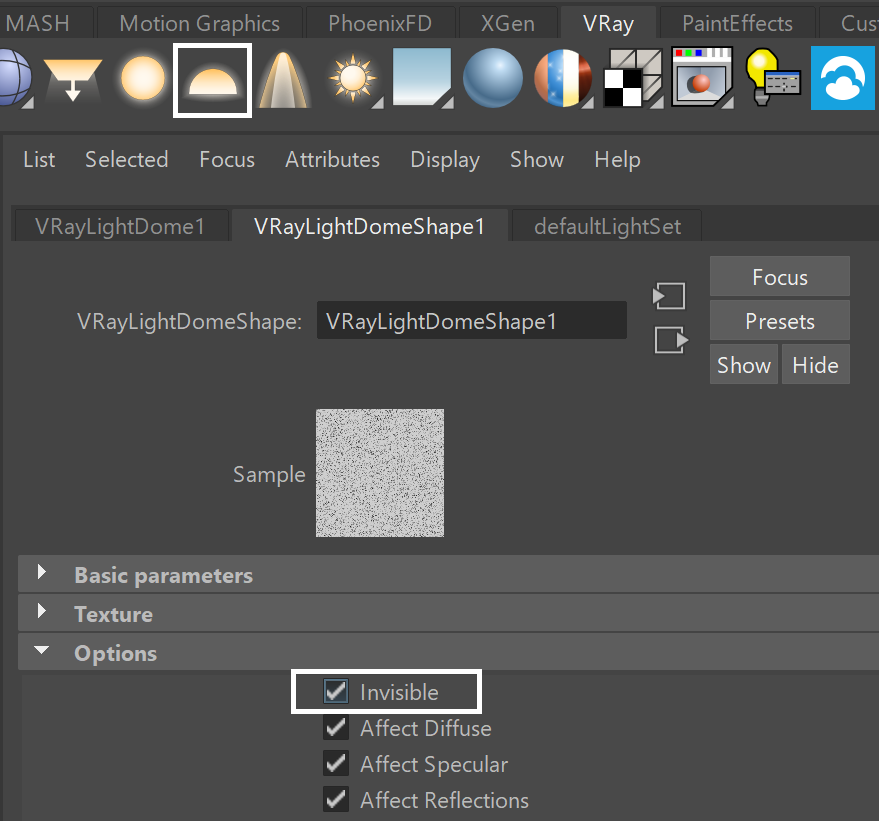This screenshot has width=879, height=821.
Task: Click the VRayLightDomeShape name input field
Action: coord(471,321)
